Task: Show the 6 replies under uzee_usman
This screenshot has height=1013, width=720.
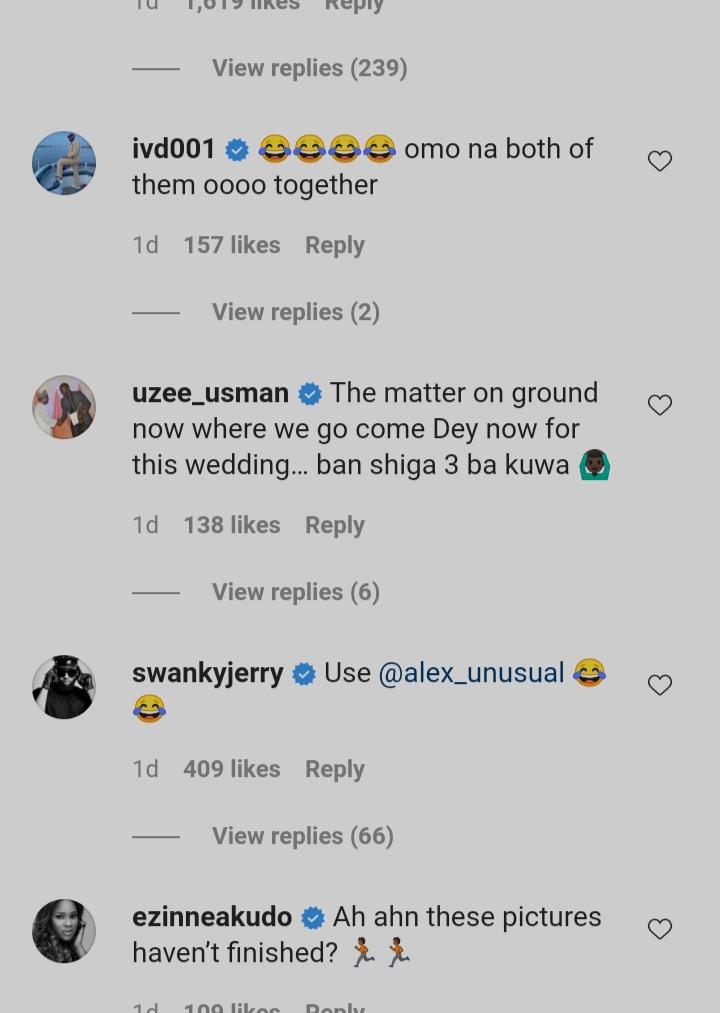Action: click(295, 592)
